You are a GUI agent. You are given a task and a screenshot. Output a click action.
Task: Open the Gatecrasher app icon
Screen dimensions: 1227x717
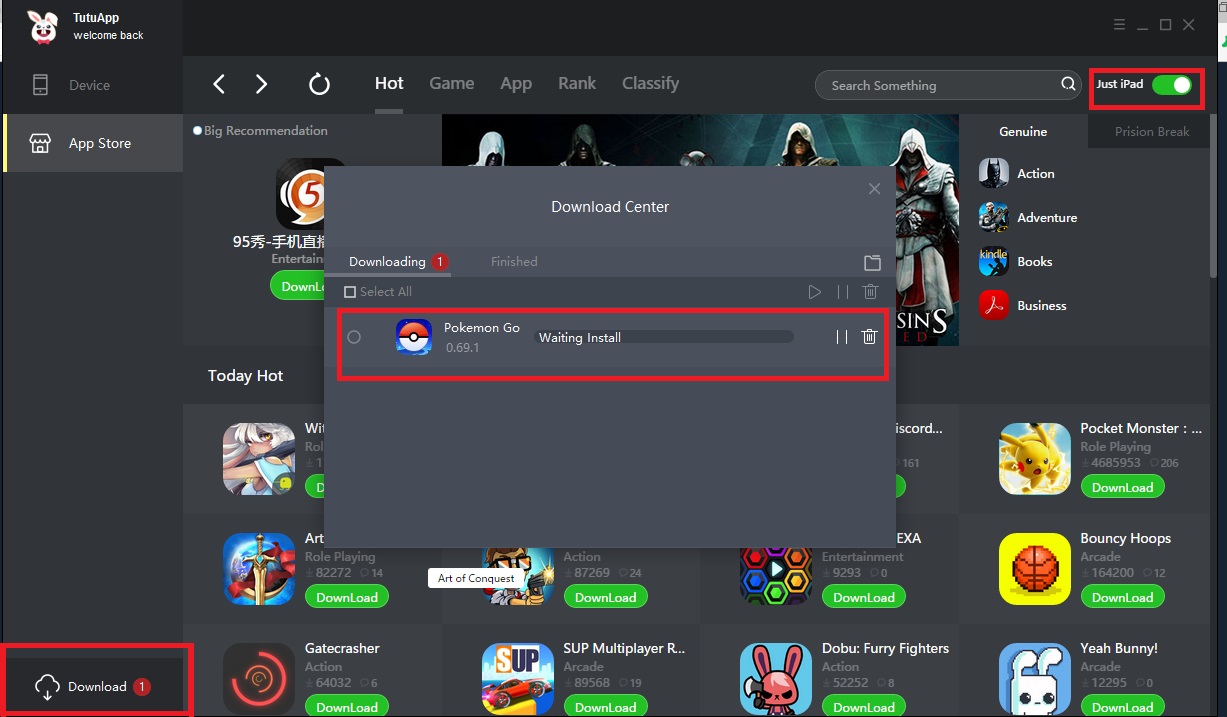[258, 679]
